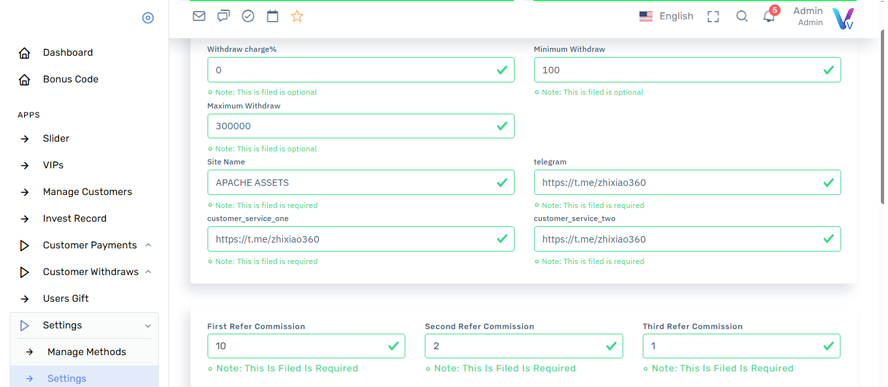Collapse the Settings menu chevron
Image resolution: width=888 pixels, height=387 pixels.
point(148,326)
